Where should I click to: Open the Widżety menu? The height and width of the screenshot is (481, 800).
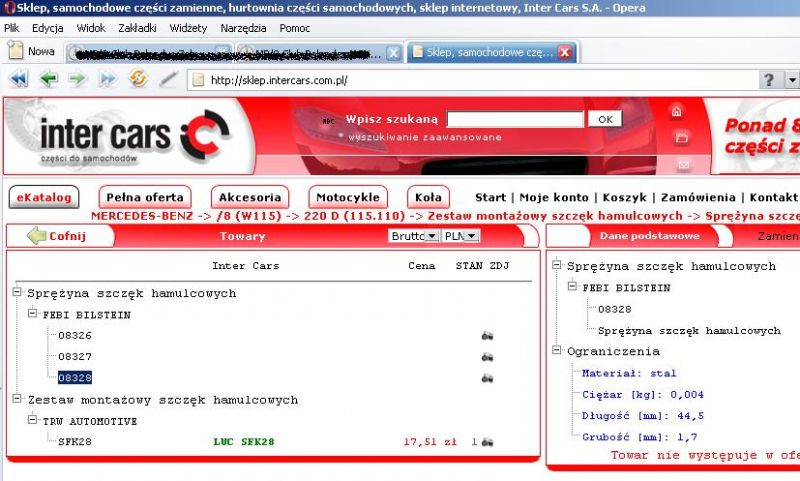pyautogui.click(x=188, y=28)
